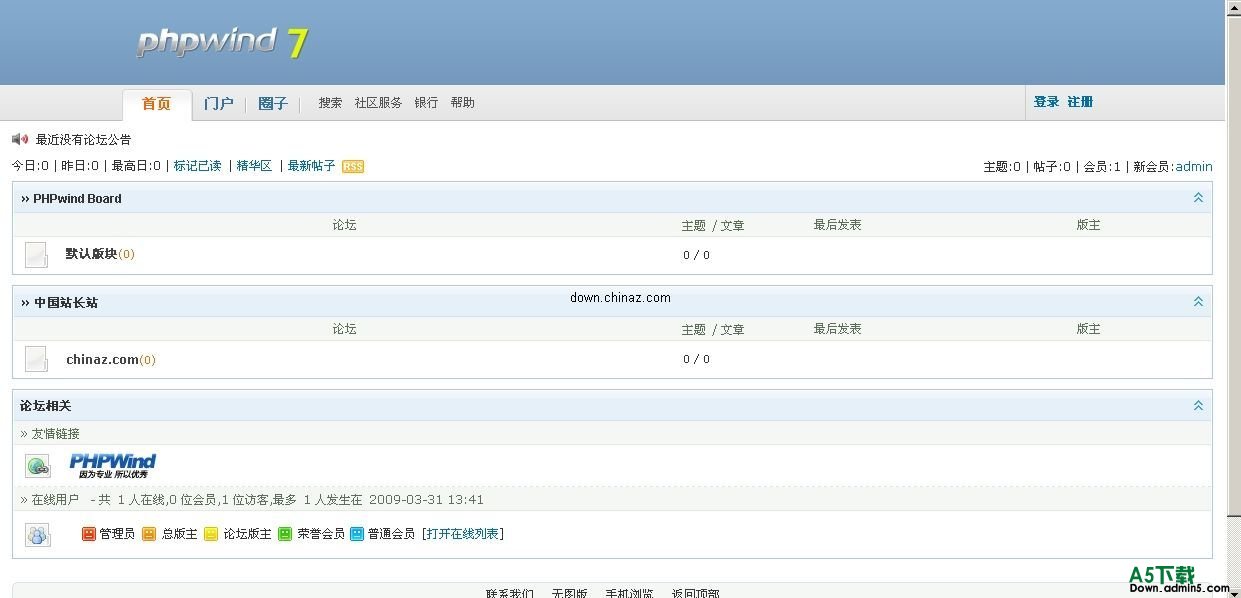
Task: Click the online users group icon
Action: coord(37,535)
